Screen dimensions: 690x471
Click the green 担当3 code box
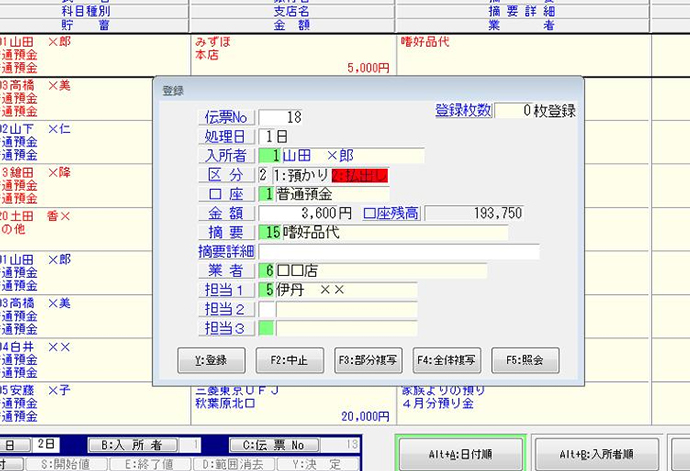point(266,327)
